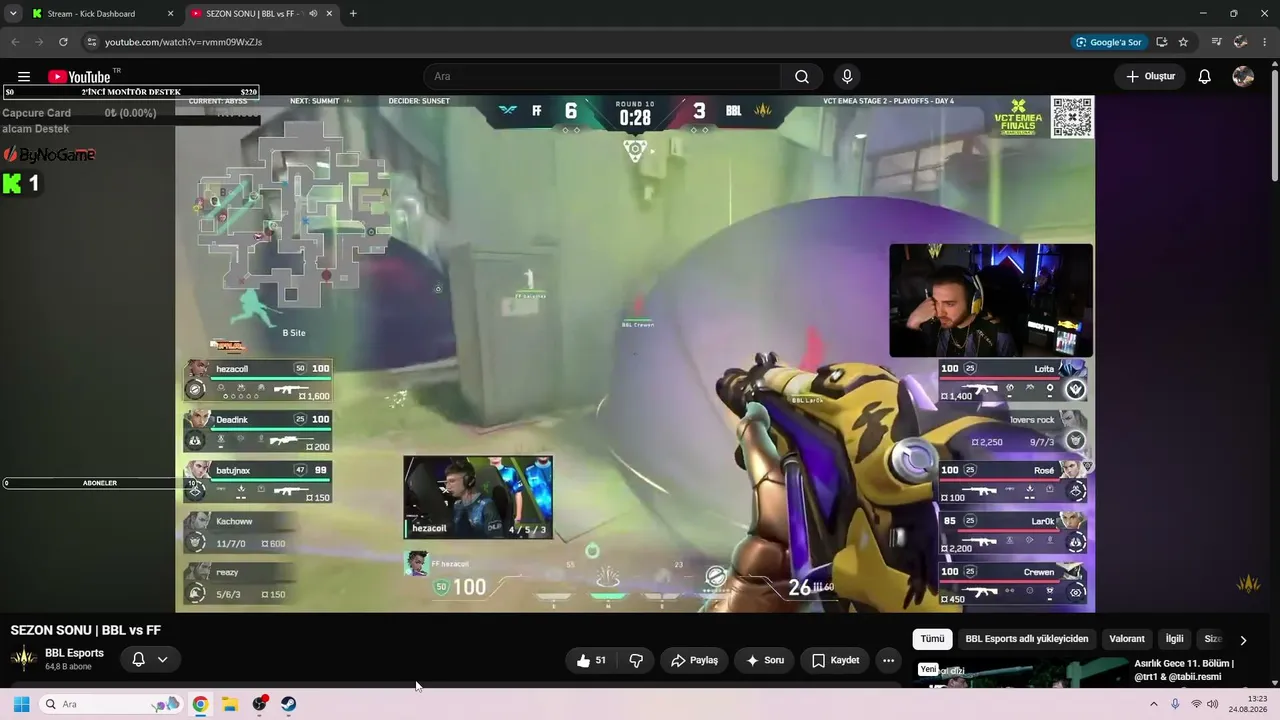Go forward in browser history
This screenshot has width=1280, height=720.
(x=39, y=42)
